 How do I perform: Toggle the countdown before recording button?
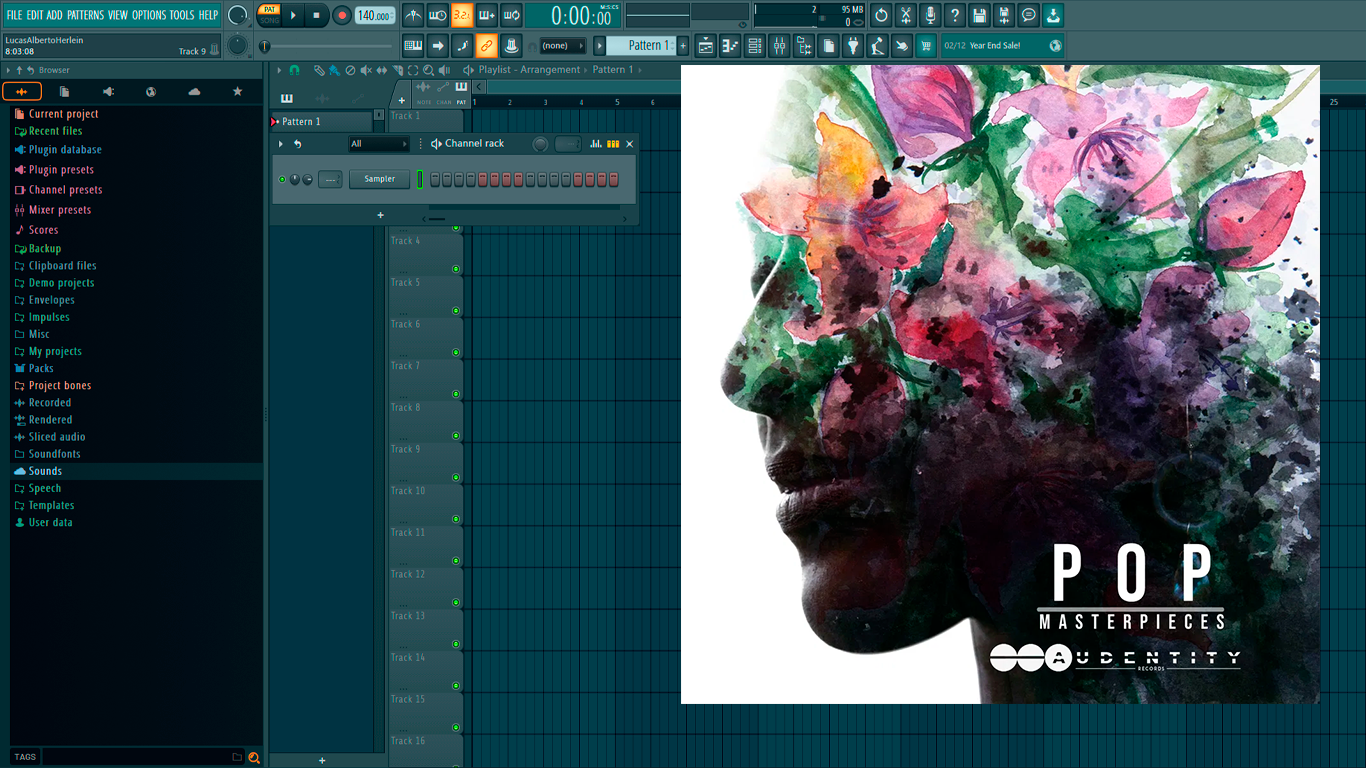coord(462,15)
